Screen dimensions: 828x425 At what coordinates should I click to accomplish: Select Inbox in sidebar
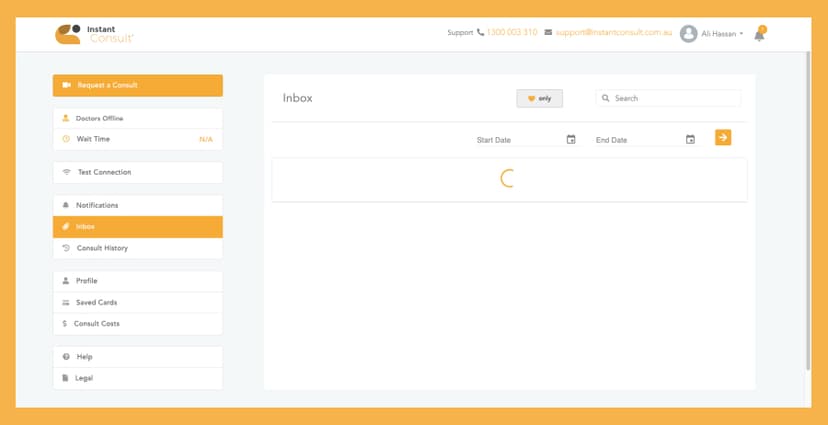138,227
